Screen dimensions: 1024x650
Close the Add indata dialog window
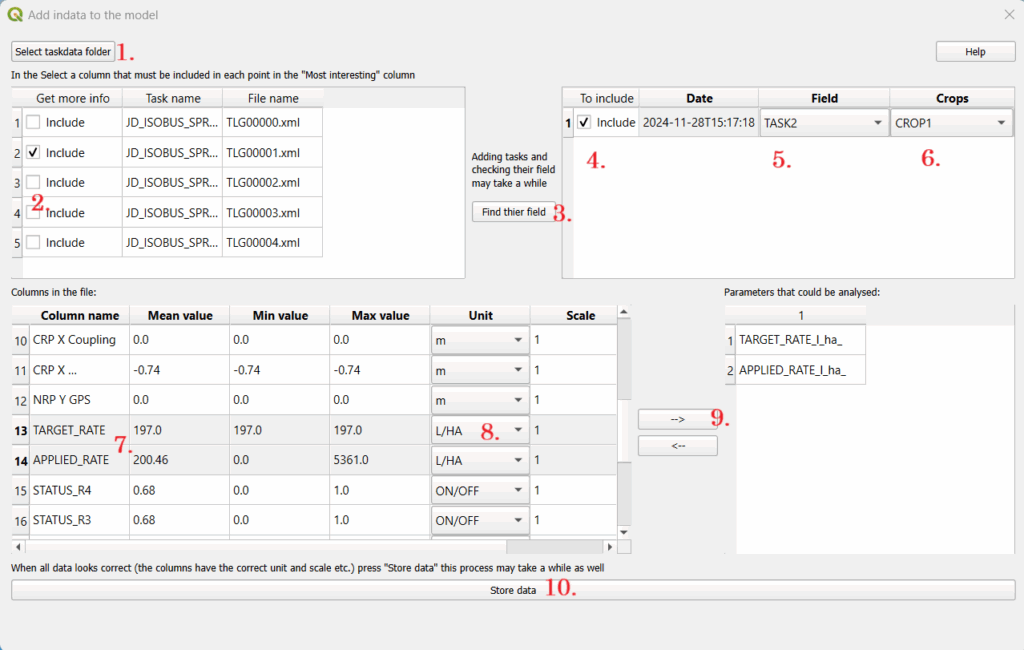coord(1008,15)
